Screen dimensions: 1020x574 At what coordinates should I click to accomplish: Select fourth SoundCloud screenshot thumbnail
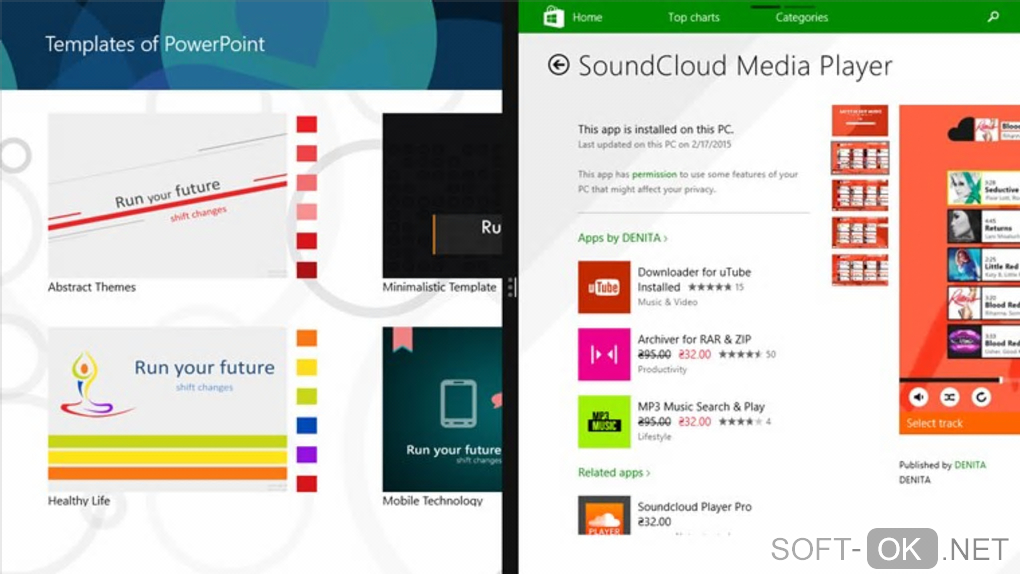[x=859, y=232]
